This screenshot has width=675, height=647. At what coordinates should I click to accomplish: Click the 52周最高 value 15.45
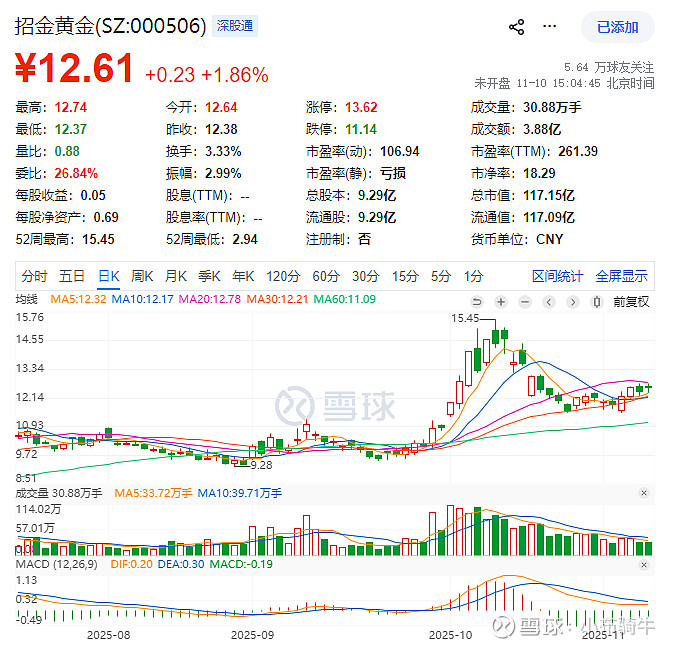coord(98,239)
